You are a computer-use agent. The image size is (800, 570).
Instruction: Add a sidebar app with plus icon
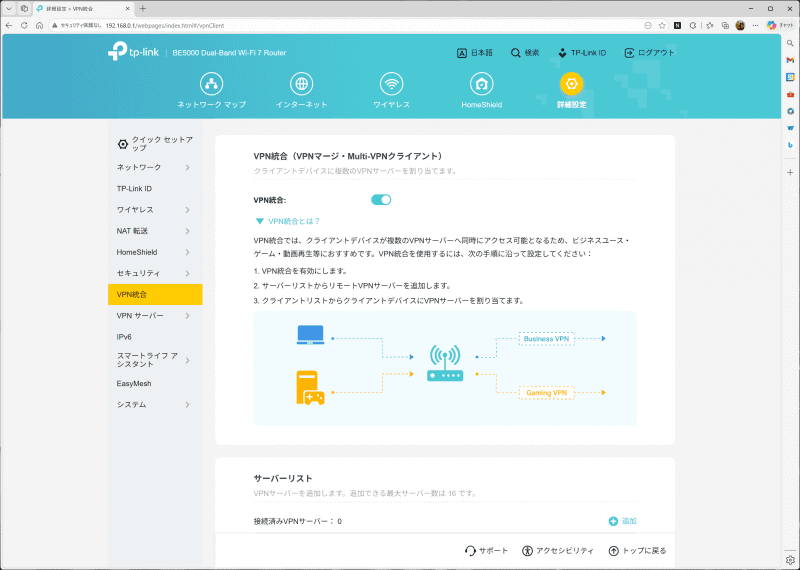[x=790, y=172]
